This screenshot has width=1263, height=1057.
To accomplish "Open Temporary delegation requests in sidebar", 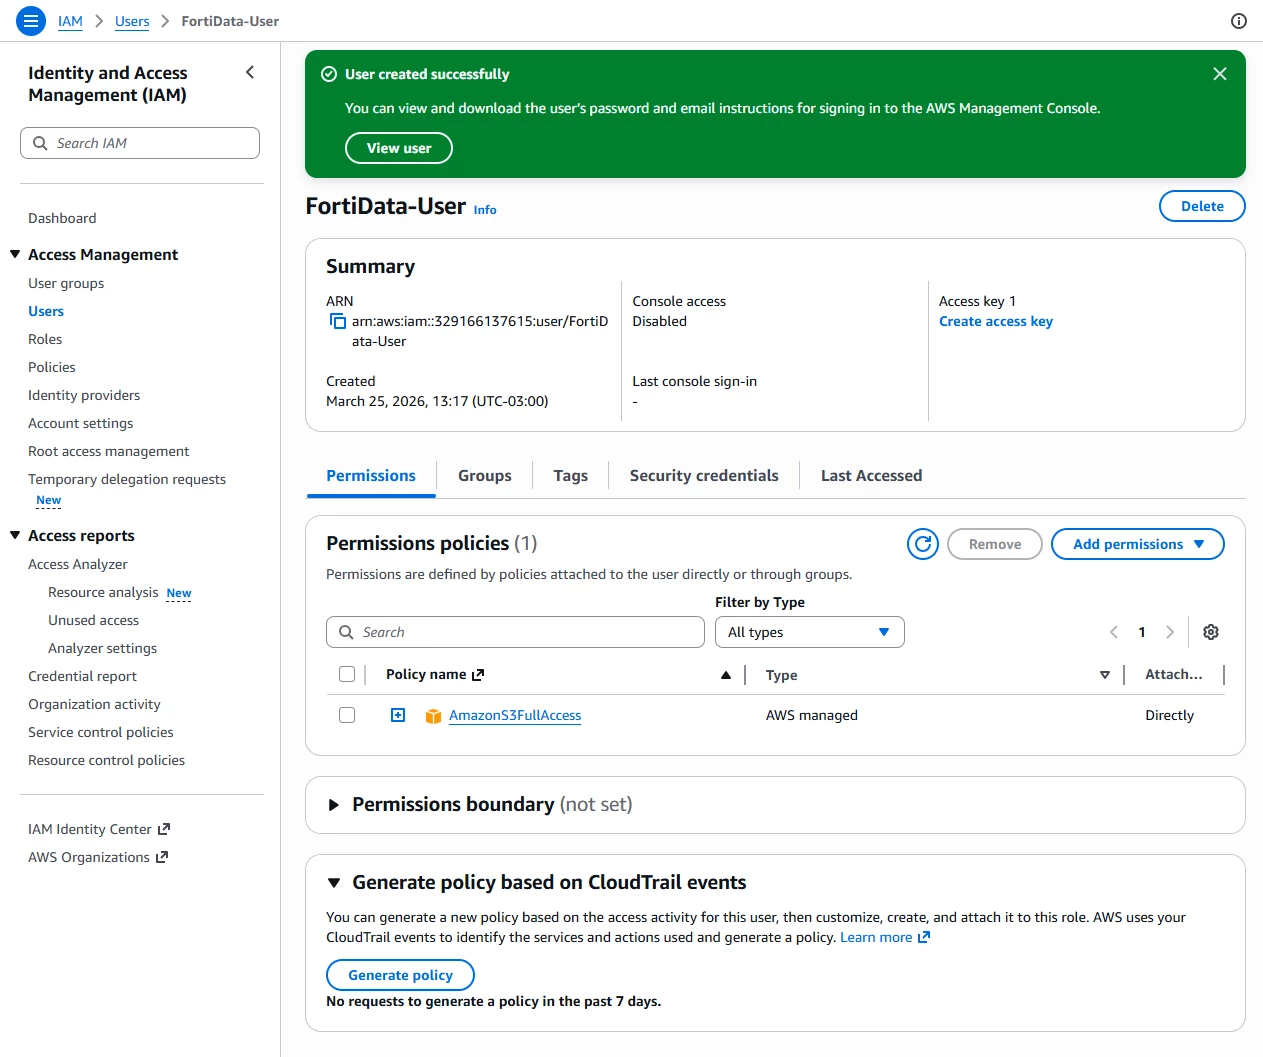I will (127, 479).
